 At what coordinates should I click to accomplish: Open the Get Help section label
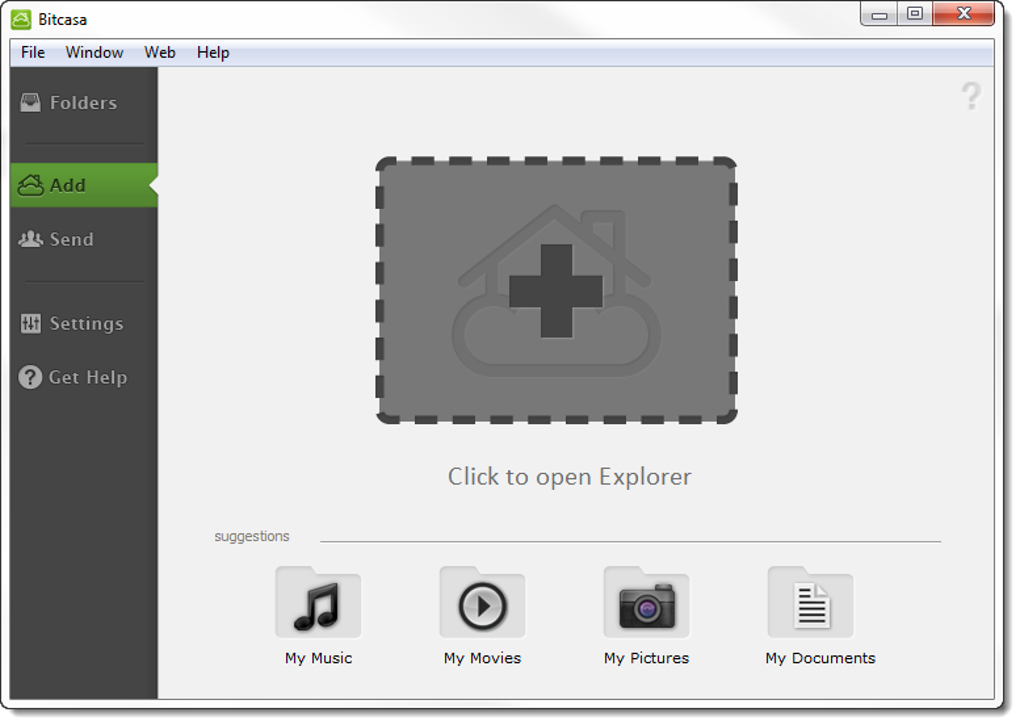88,377
